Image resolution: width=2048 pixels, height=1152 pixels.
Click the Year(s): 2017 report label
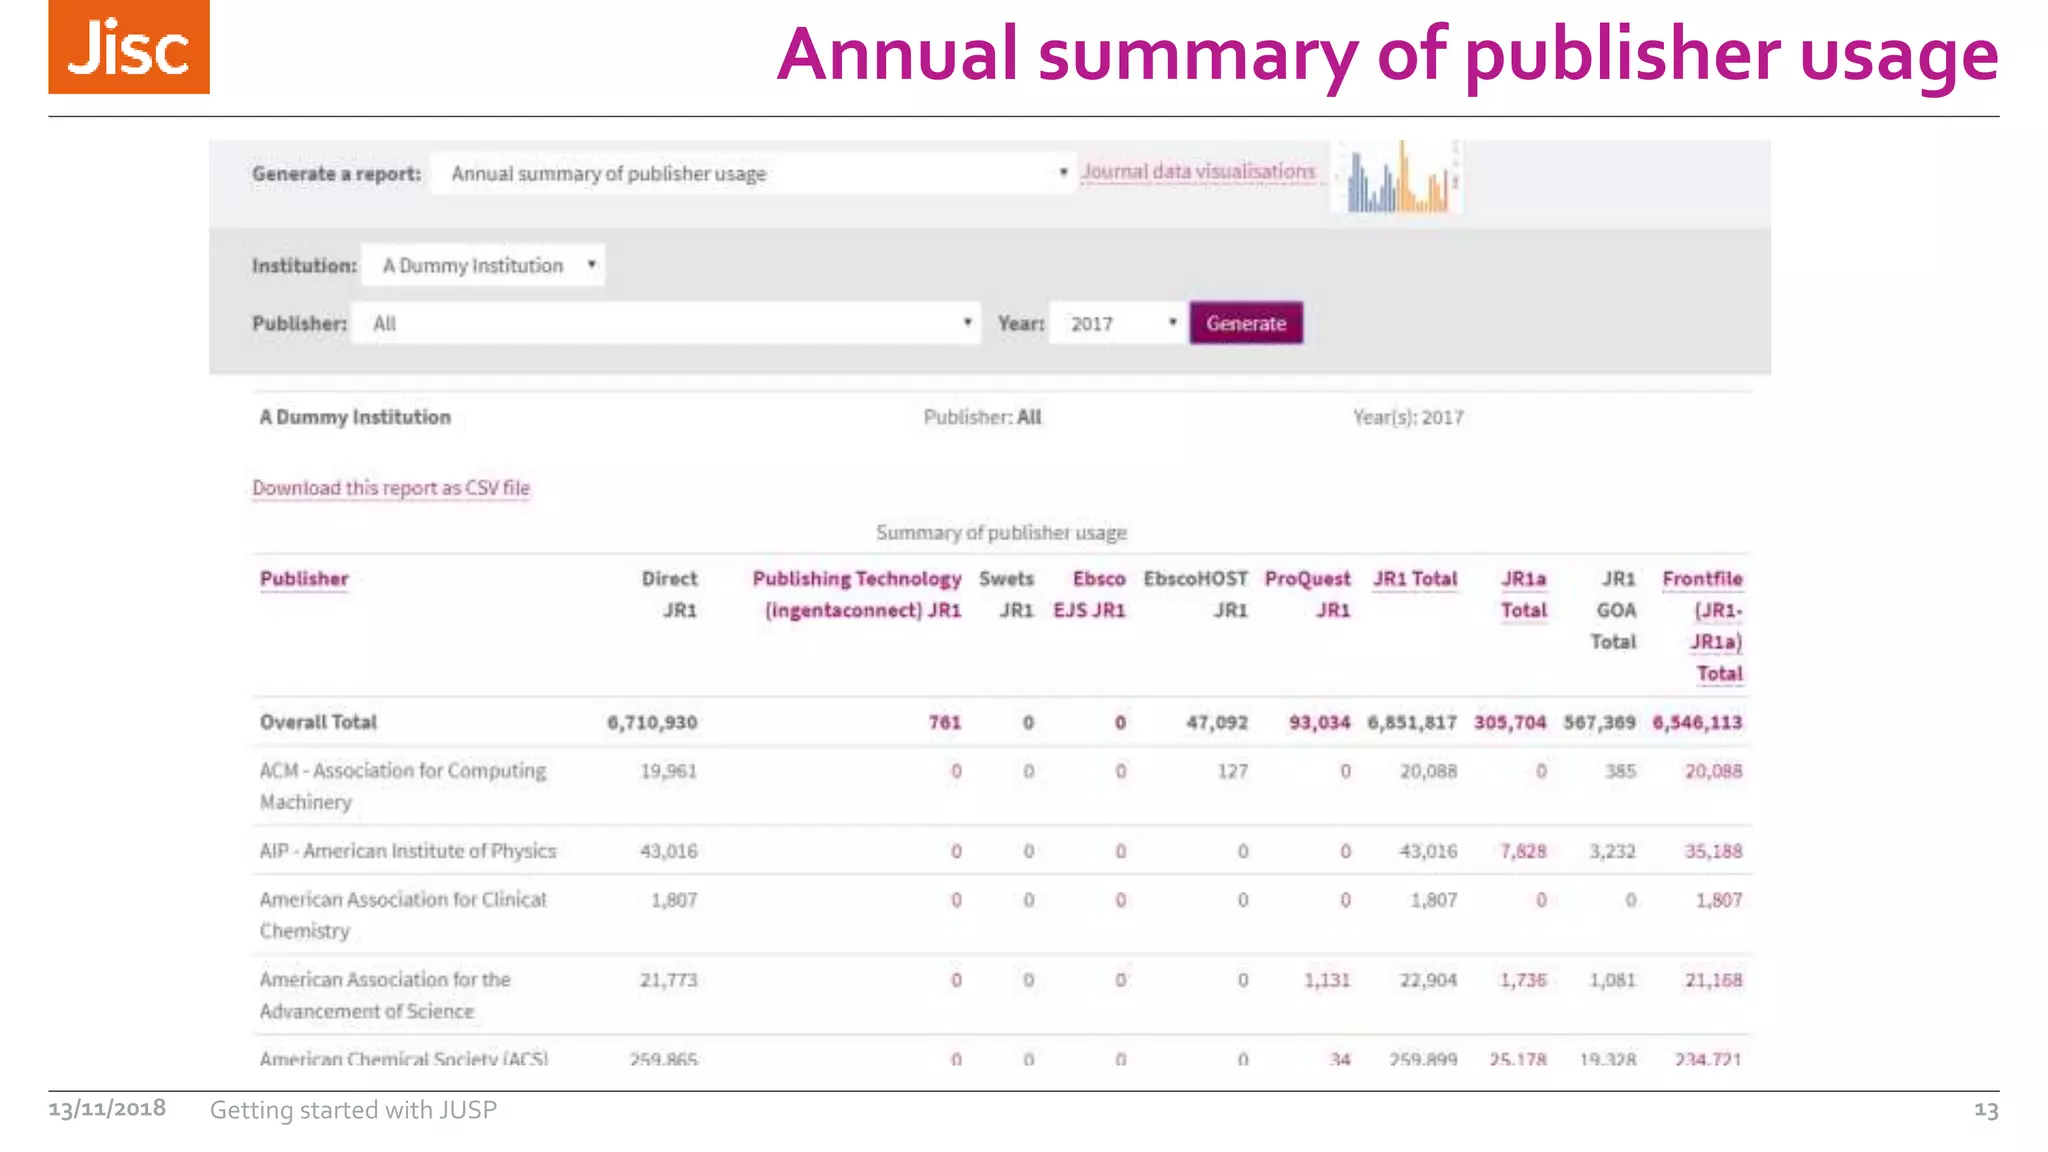[1408, 417]
